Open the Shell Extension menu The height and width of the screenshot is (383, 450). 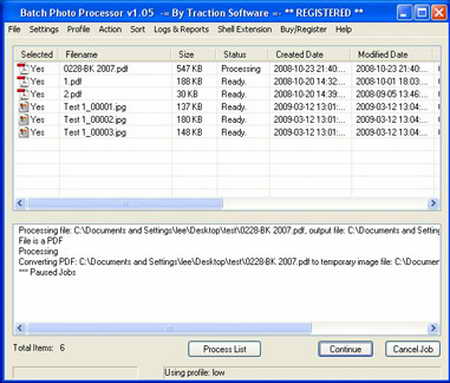(x=245, y=29)
